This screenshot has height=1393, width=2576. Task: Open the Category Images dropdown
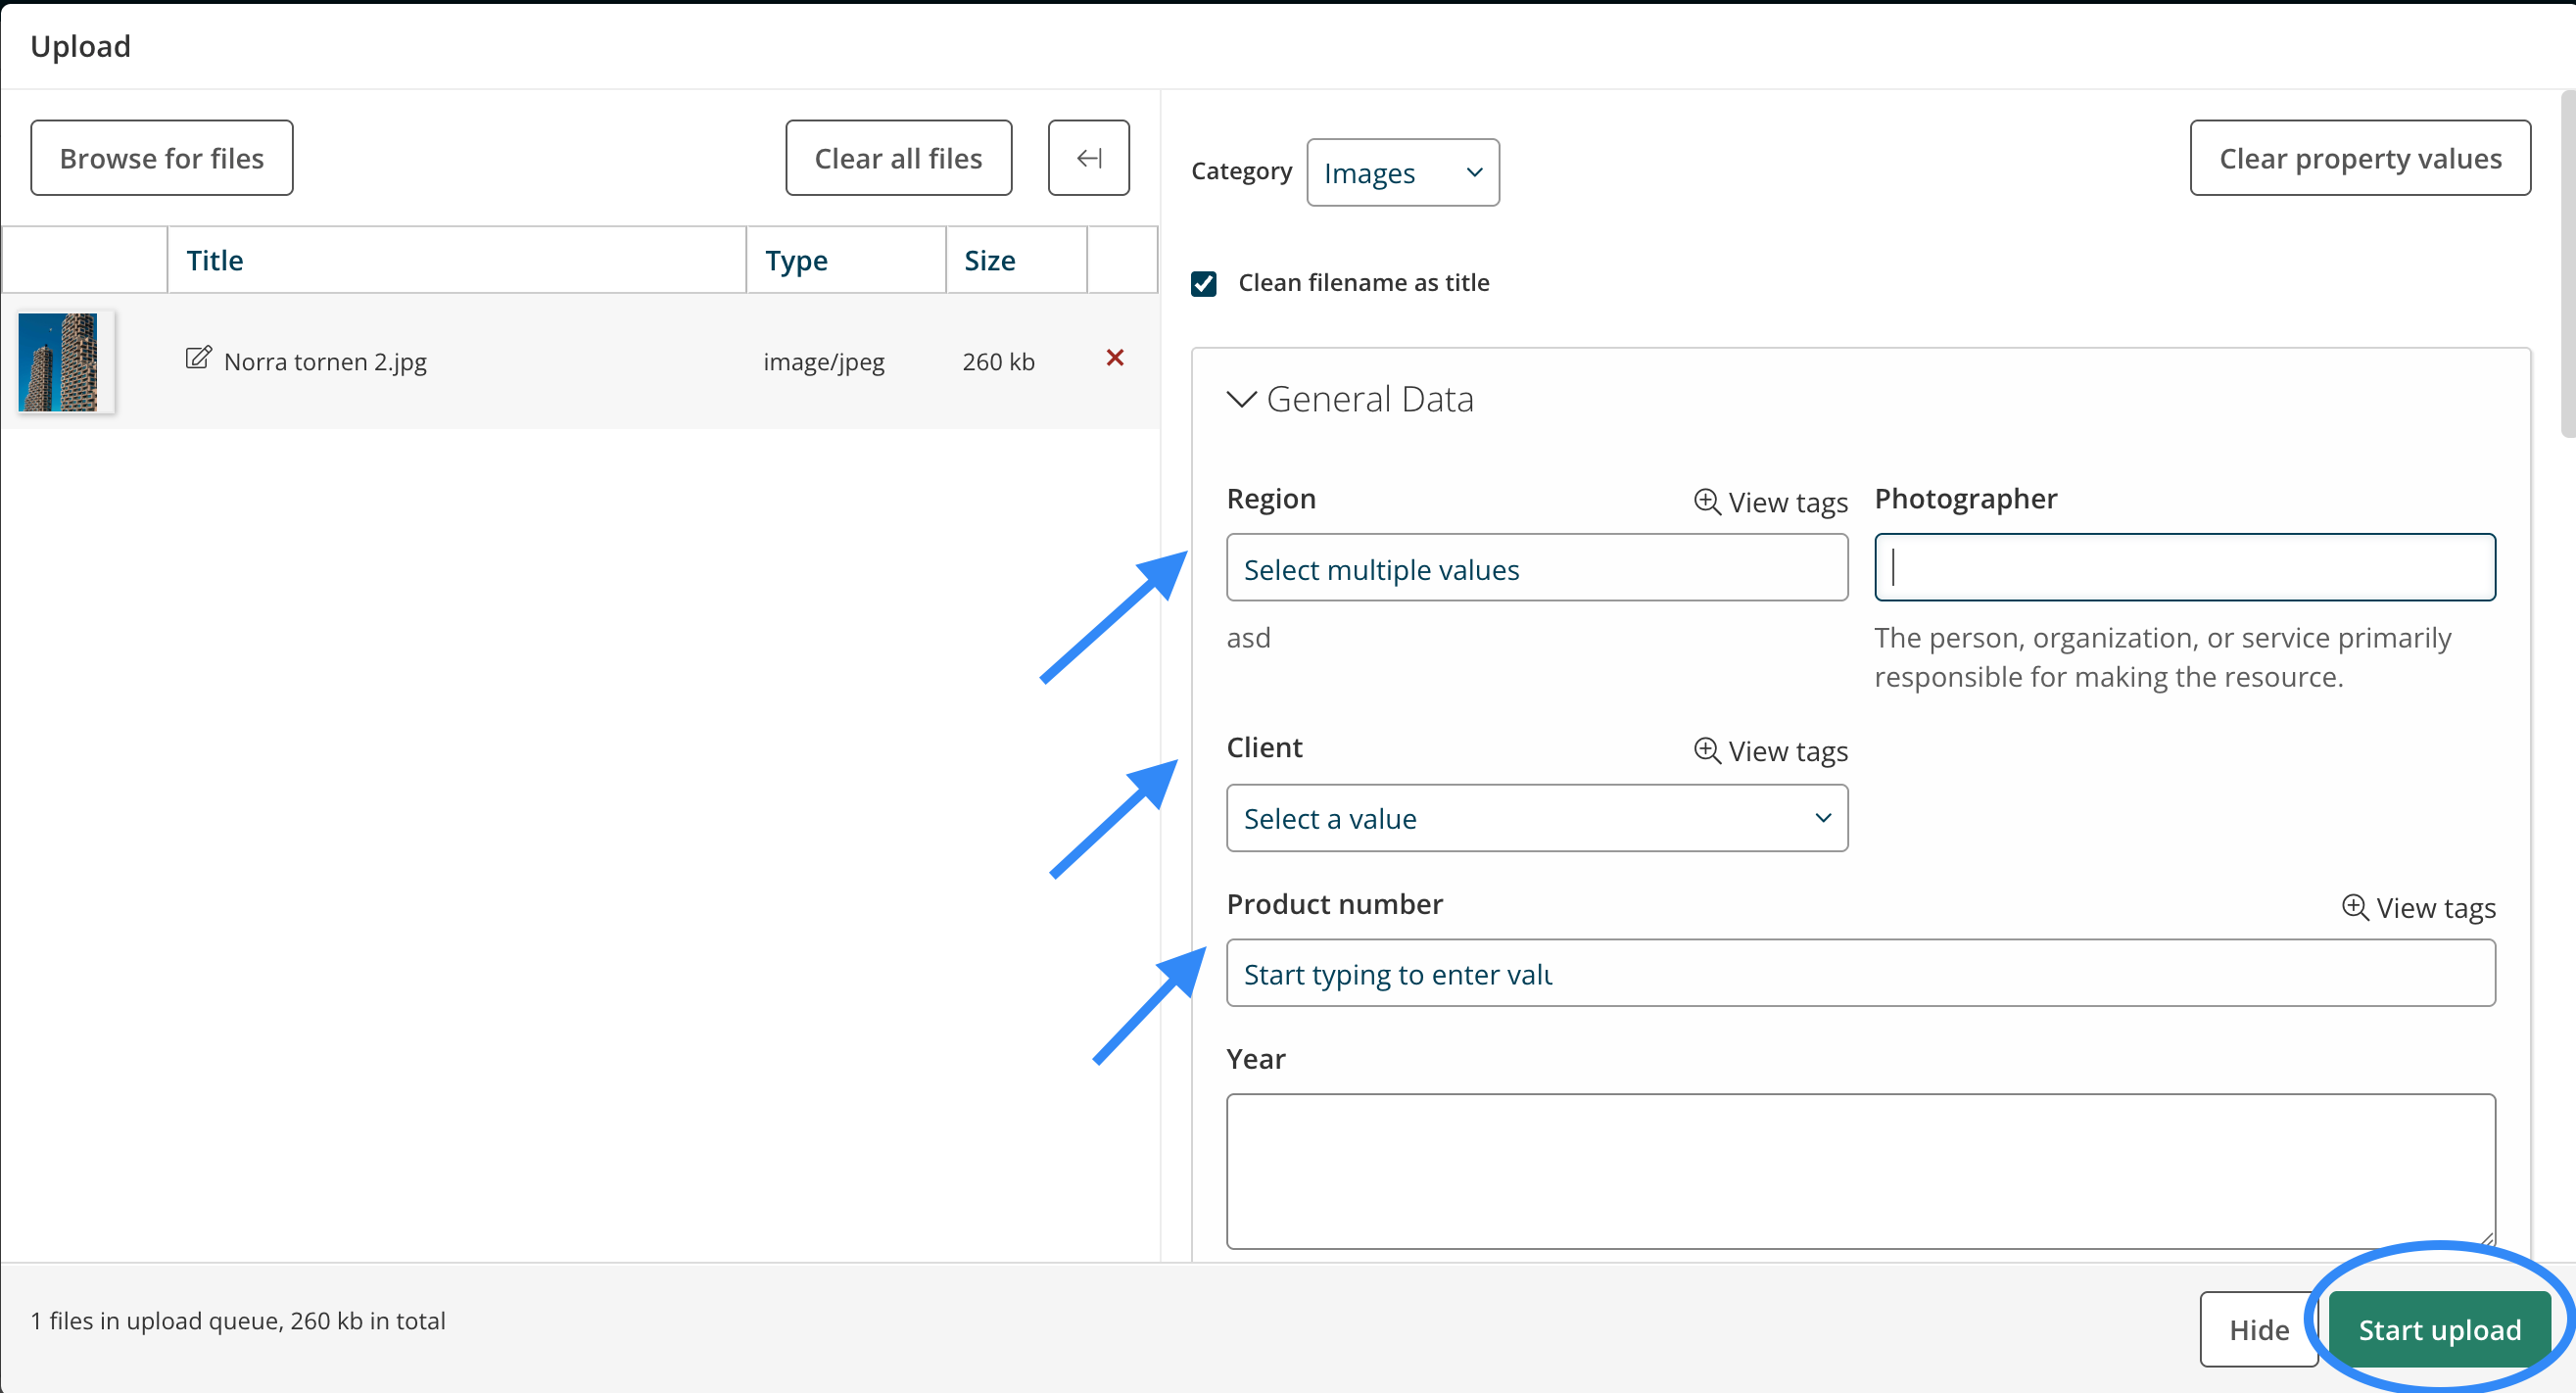pyautogui.click(x=1402, y=173)
